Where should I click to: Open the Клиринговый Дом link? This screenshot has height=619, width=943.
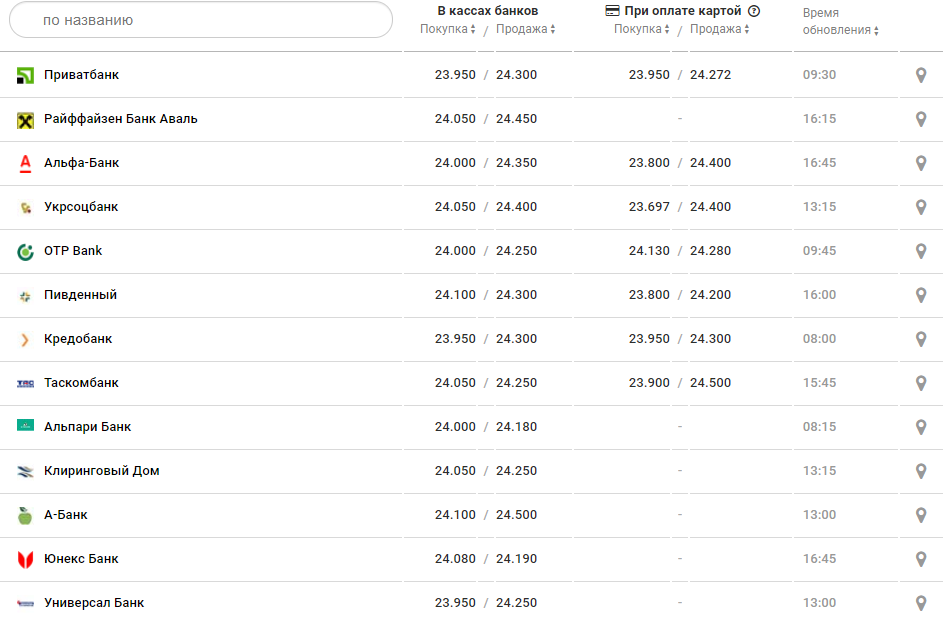click(101, 471)
